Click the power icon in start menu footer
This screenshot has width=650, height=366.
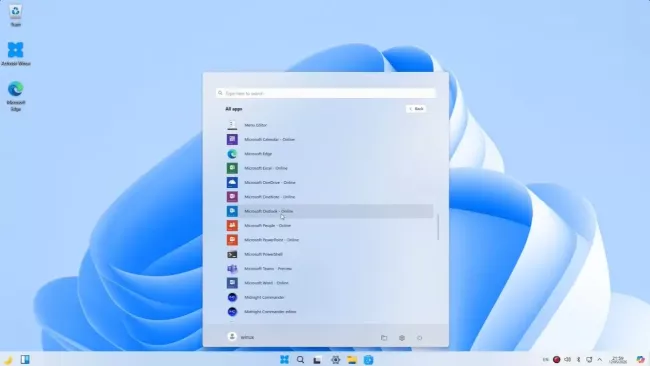click(420, 338)
